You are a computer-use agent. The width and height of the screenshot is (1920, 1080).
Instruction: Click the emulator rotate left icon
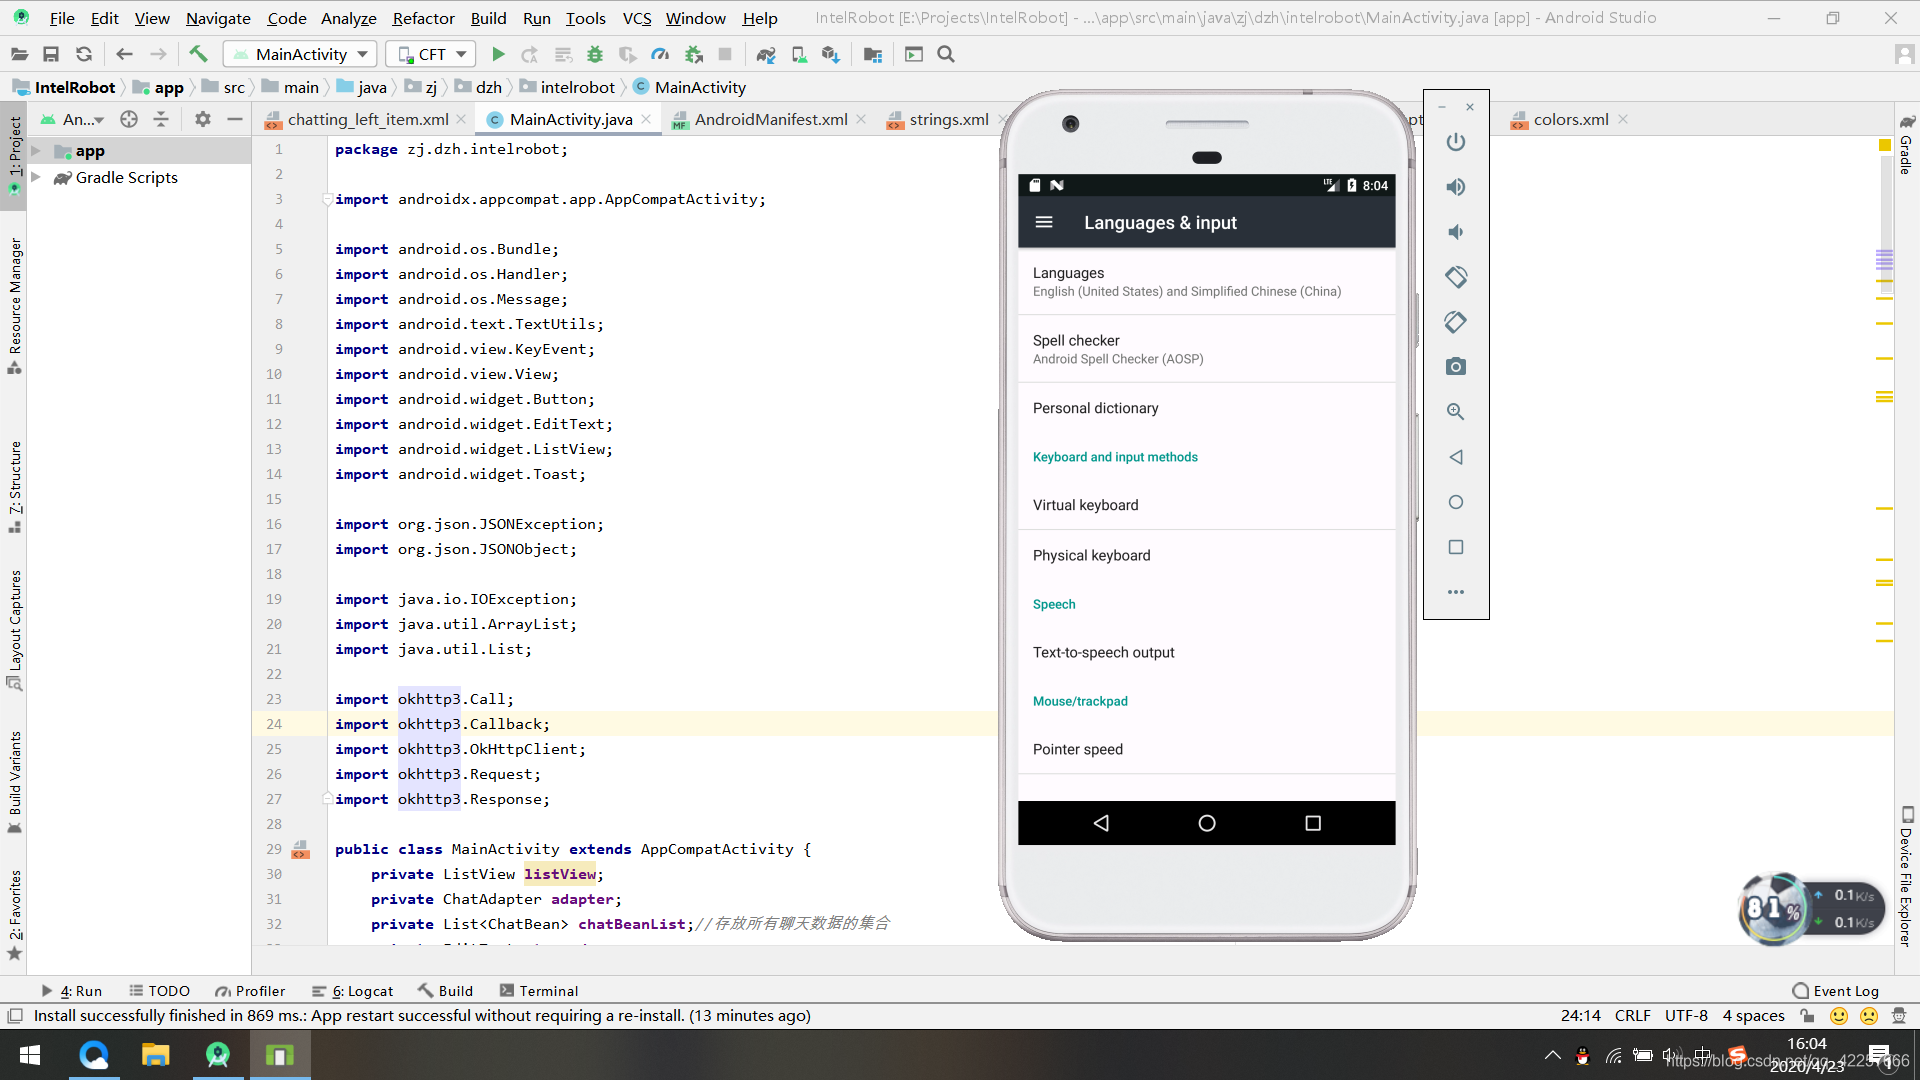coord(1456,277)
